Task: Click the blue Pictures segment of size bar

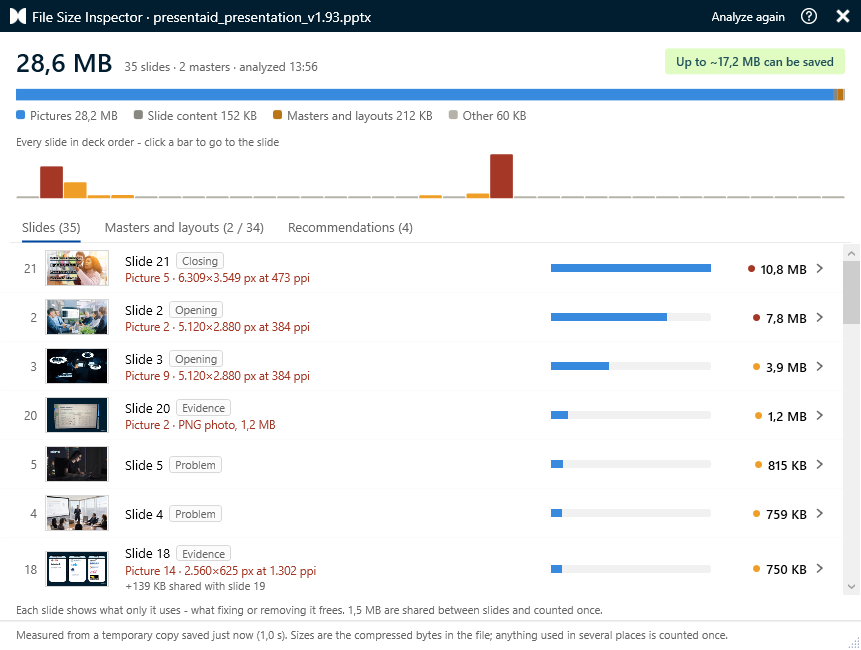Action: (424, 94)
